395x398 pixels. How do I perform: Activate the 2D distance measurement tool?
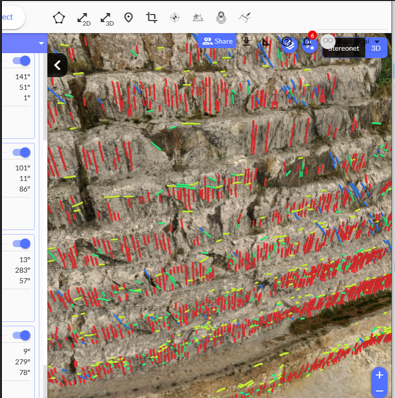click(83, 19)
